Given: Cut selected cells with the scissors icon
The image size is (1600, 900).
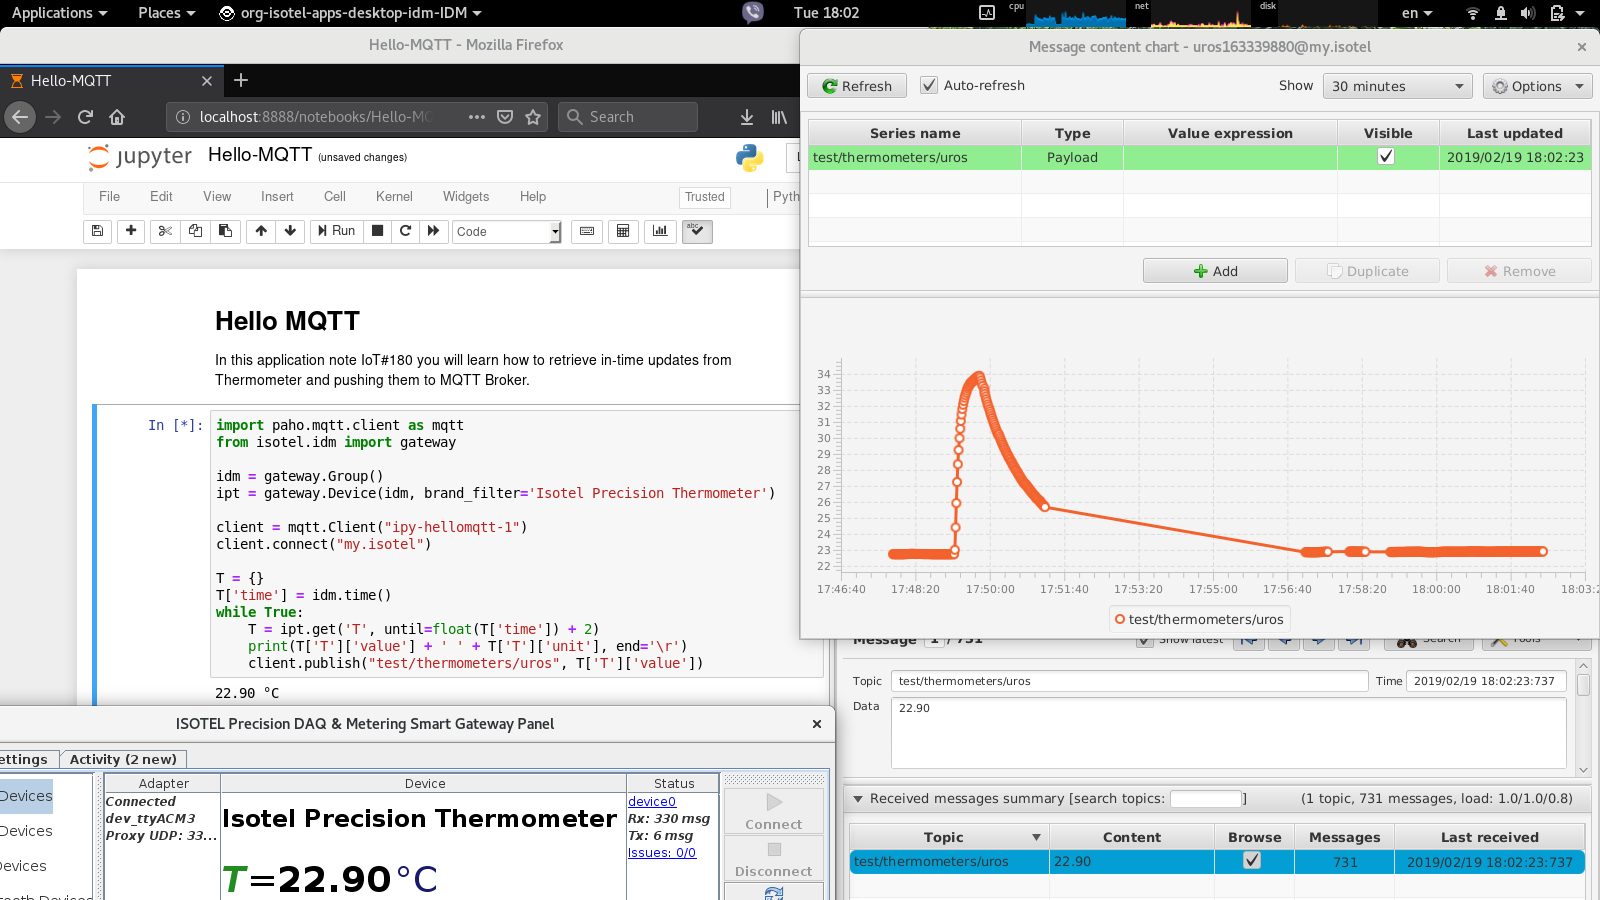Looking at the screenshot, I should point(165,231).
